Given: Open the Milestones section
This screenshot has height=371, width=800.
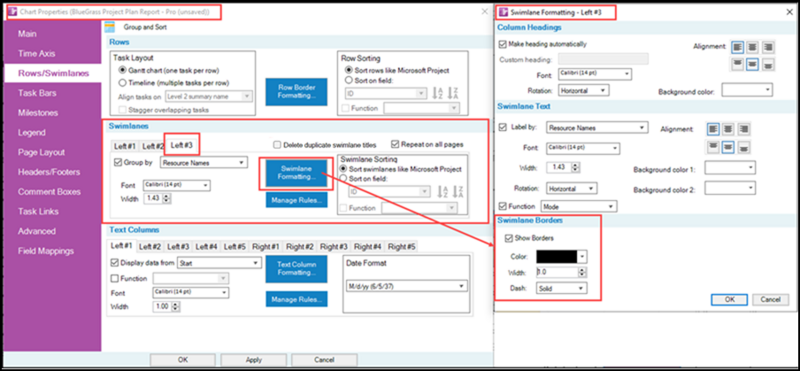Looking at the screenshot, I should pos(38,113).
